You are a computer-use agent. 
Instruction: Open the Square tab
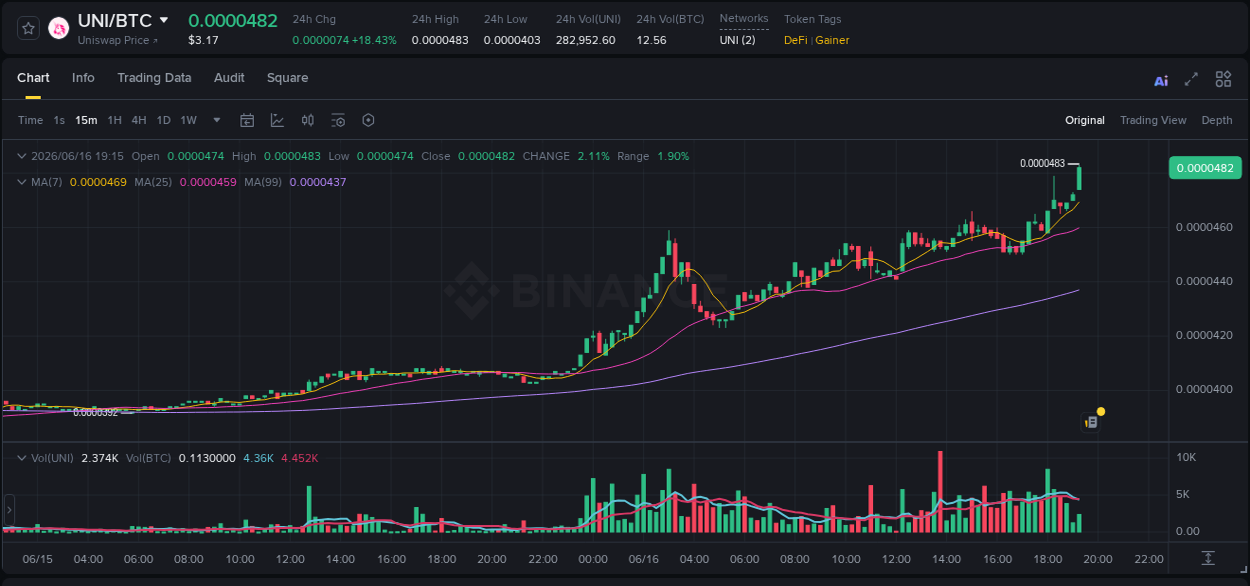(x=287, y=78)
